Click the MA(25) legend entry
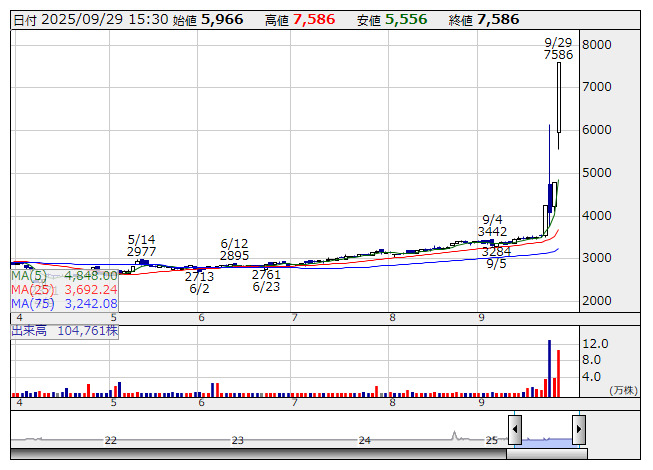 [64, 289]
